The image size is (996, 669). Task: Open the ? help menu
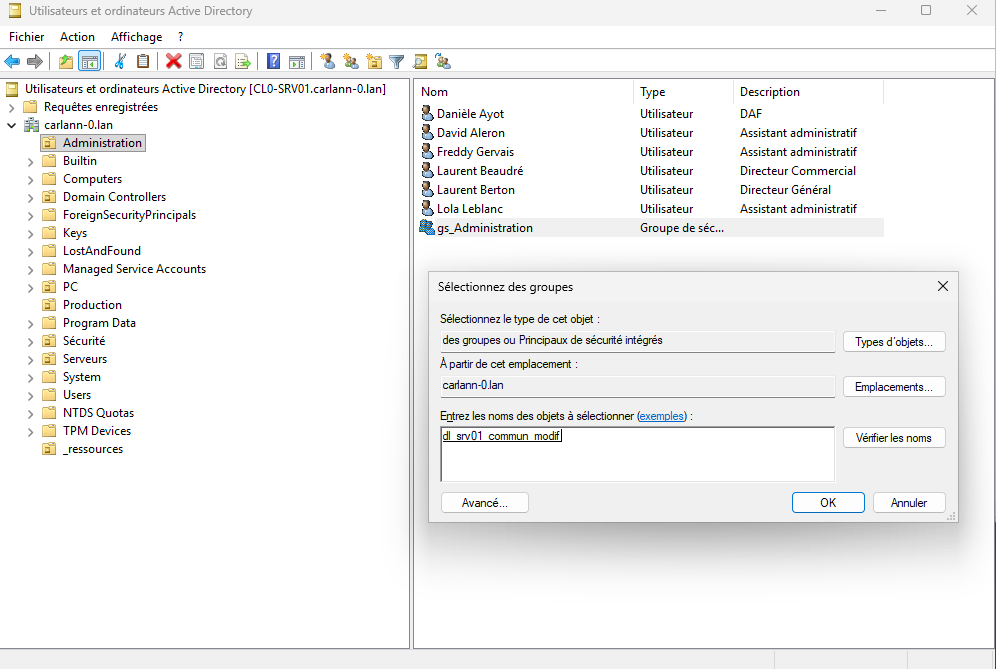tap(180, 37)
